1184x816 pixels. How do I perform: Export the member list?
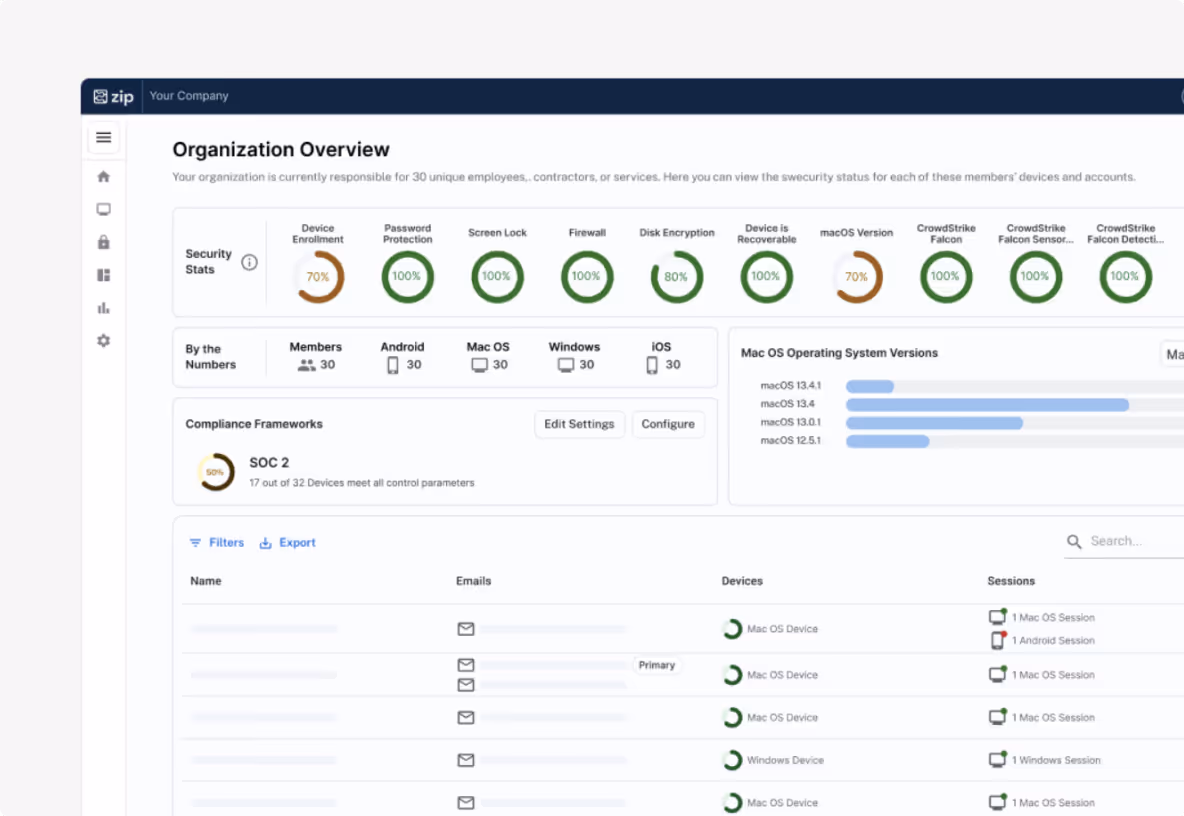click(288, 542)
